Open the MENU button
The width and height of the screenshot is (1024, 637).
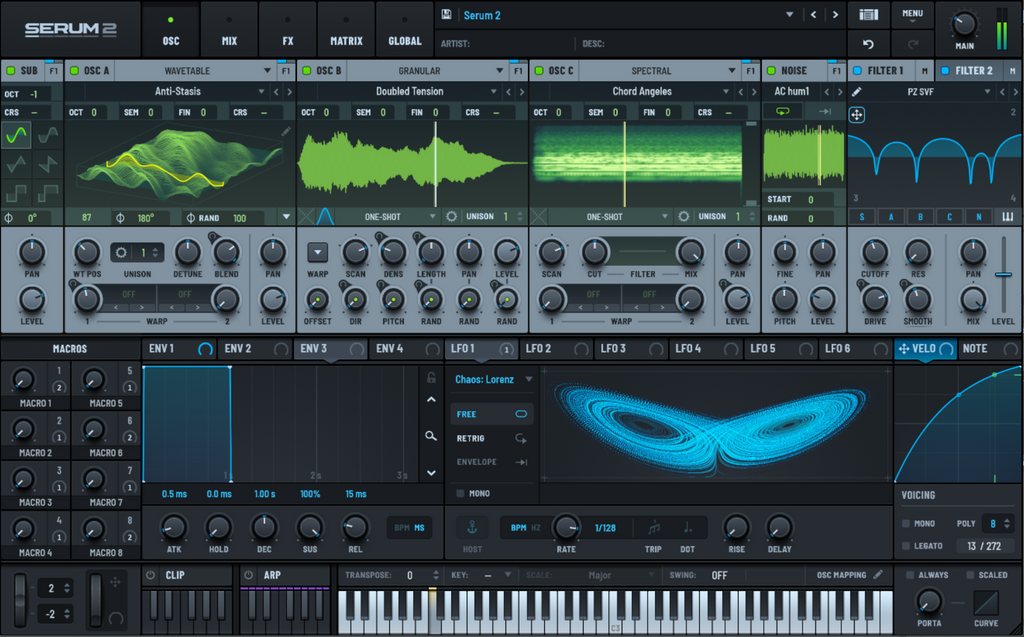click(x=912, y=14)
